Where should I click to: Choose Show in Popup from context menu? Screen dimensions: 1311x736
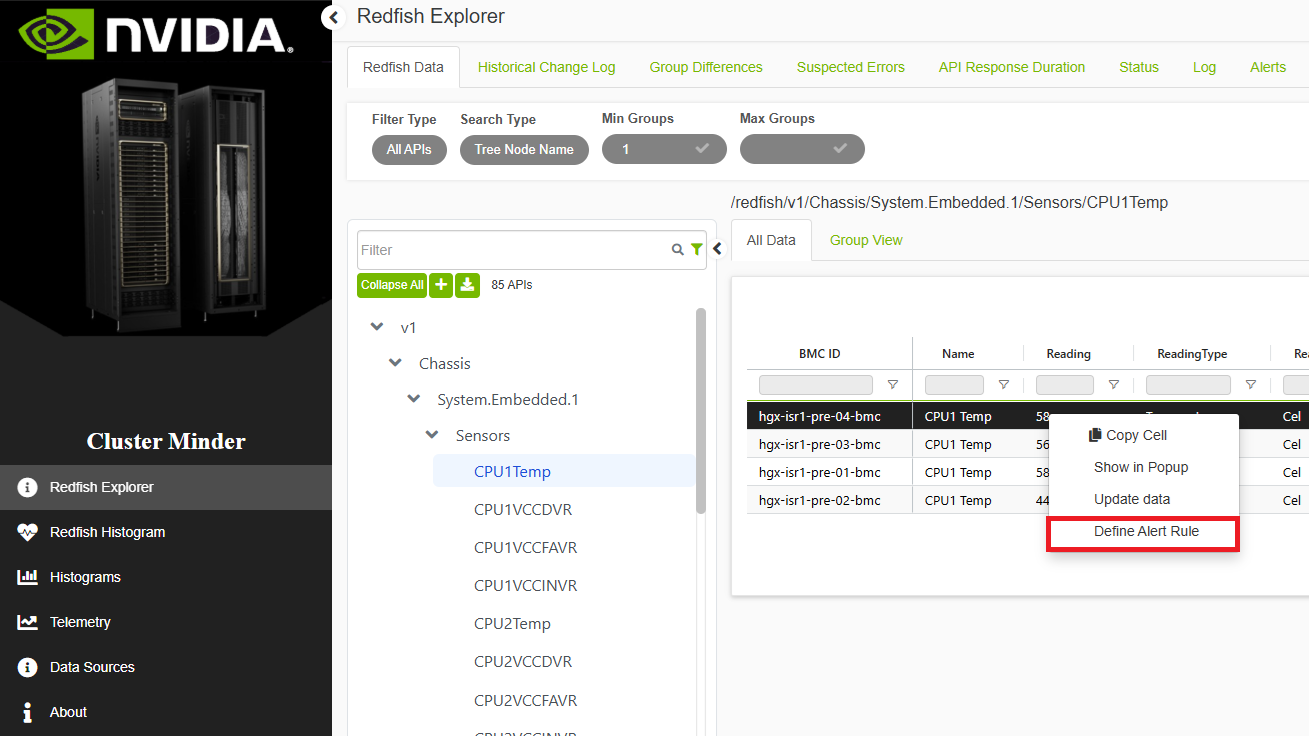click(1143, 467)
